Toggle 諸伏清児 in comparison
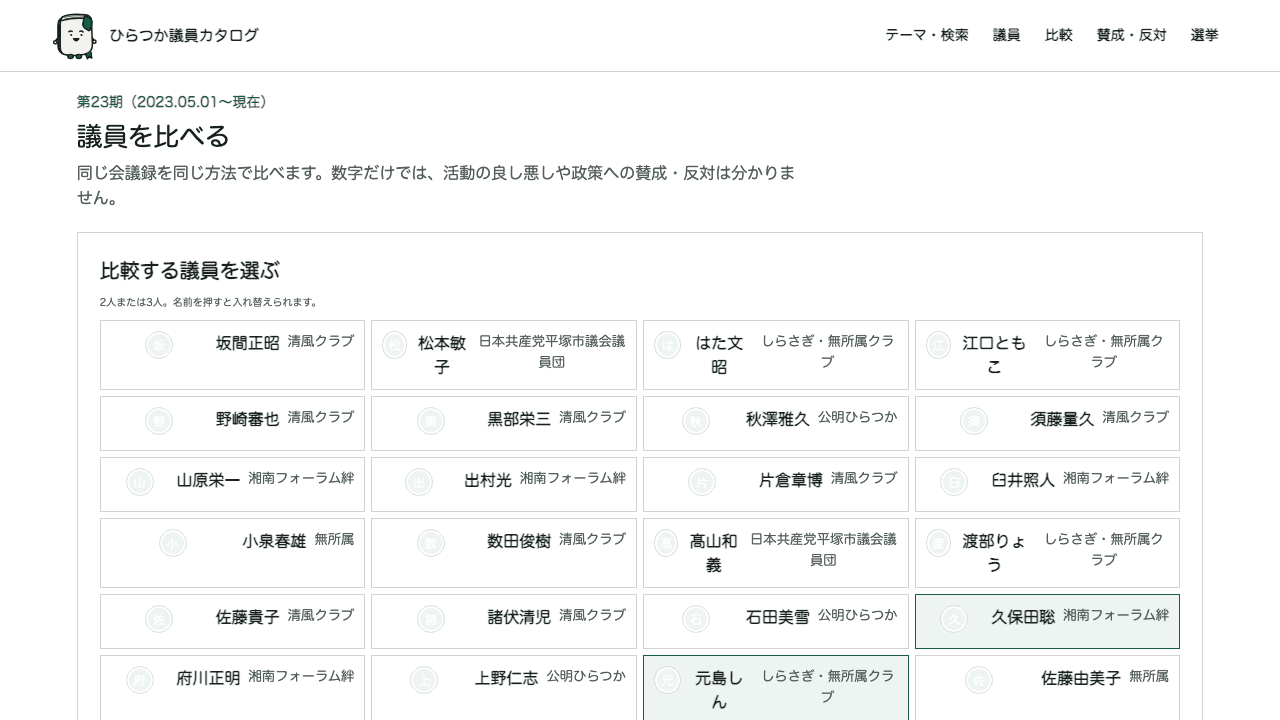This screenshot has height=720, width=1280. pyautogui.click(x=504, y=622)
